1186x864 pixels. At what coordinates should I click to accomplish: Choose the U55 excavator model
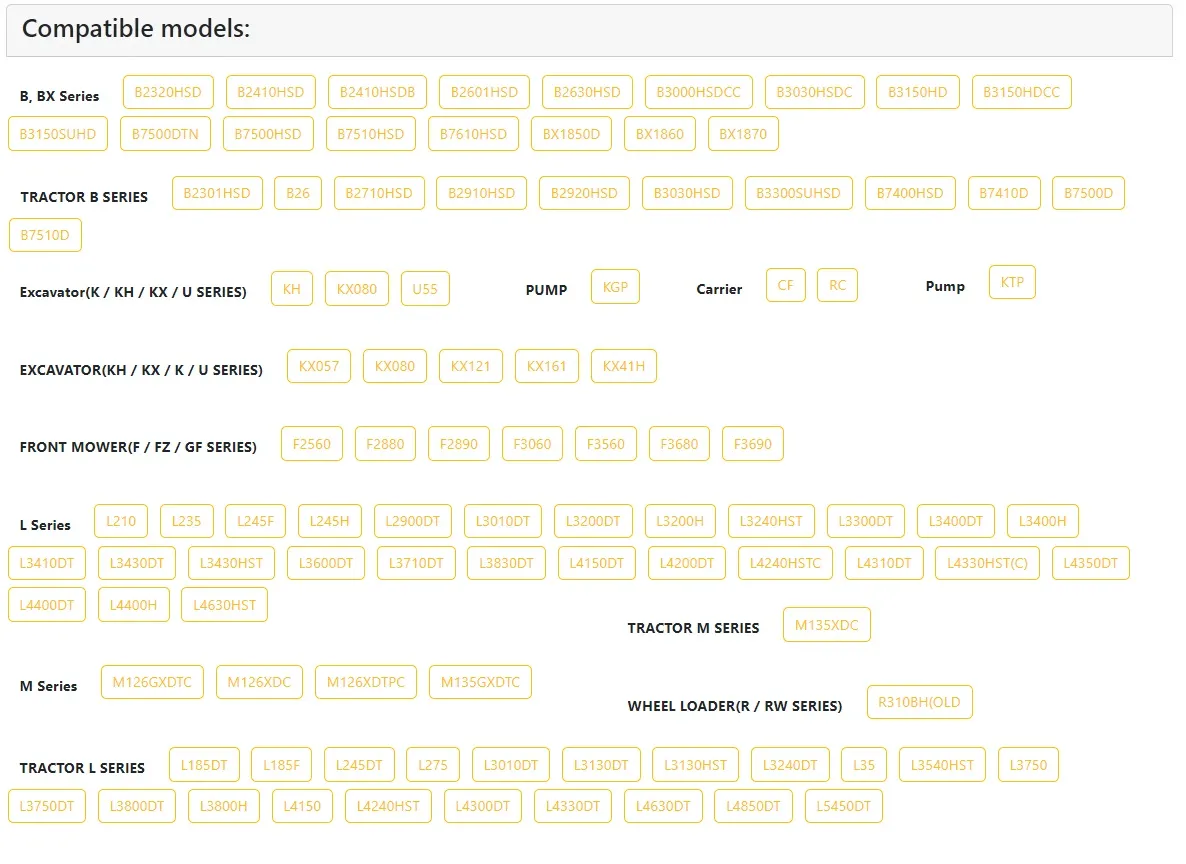pyautogui.click(x=425, y=289)
